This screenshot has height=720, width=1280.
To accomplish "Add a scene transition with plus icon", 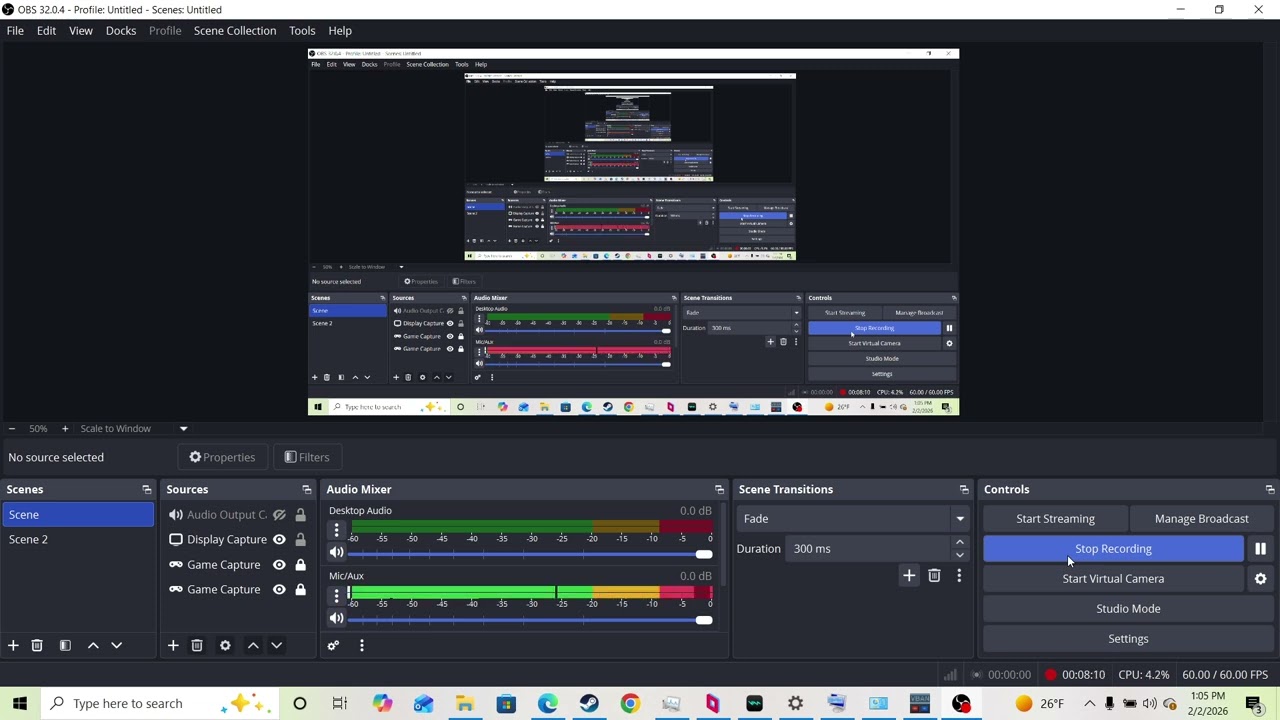I will point(909,576).
